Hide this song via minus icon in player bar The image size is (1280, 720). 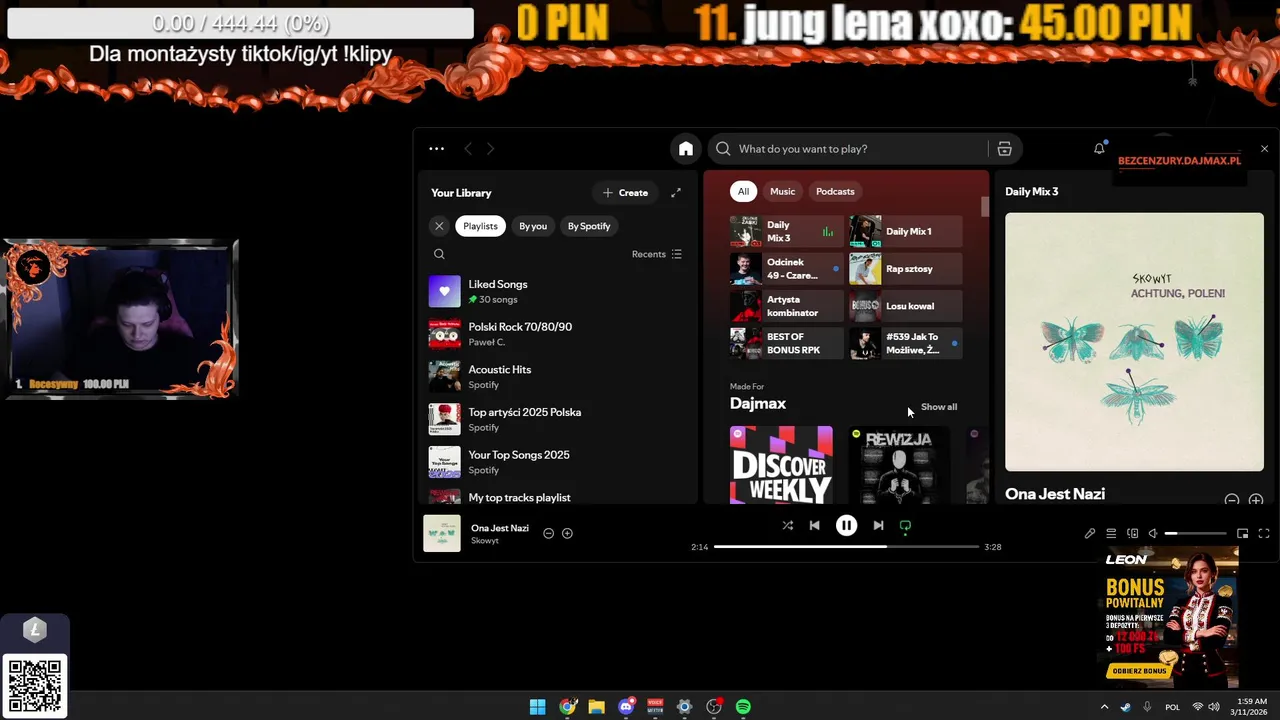pos(548,533)
